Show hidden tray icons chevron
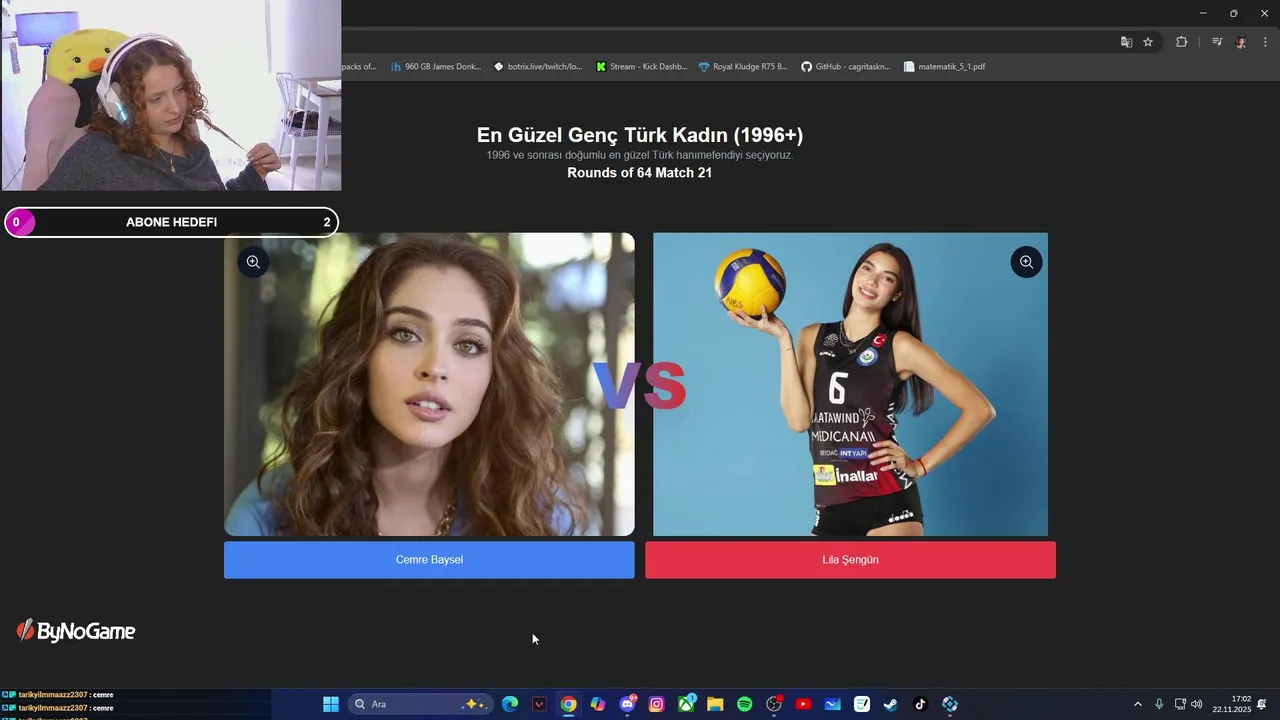1280x720 pixels. click(x=1137, y=704)
